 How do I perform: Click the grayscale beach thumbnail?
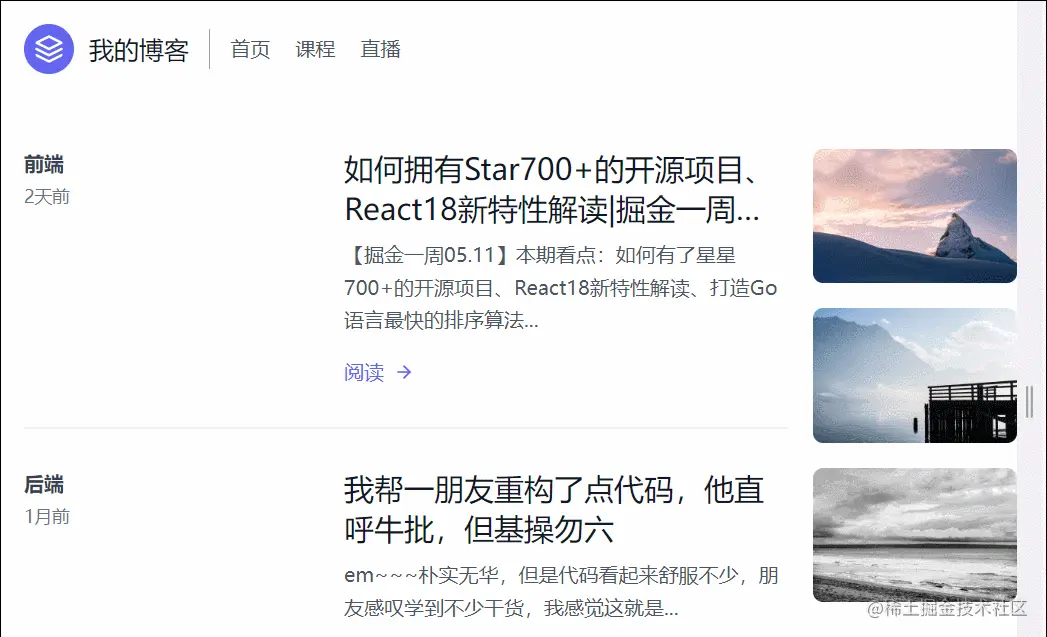coord(914,535)
